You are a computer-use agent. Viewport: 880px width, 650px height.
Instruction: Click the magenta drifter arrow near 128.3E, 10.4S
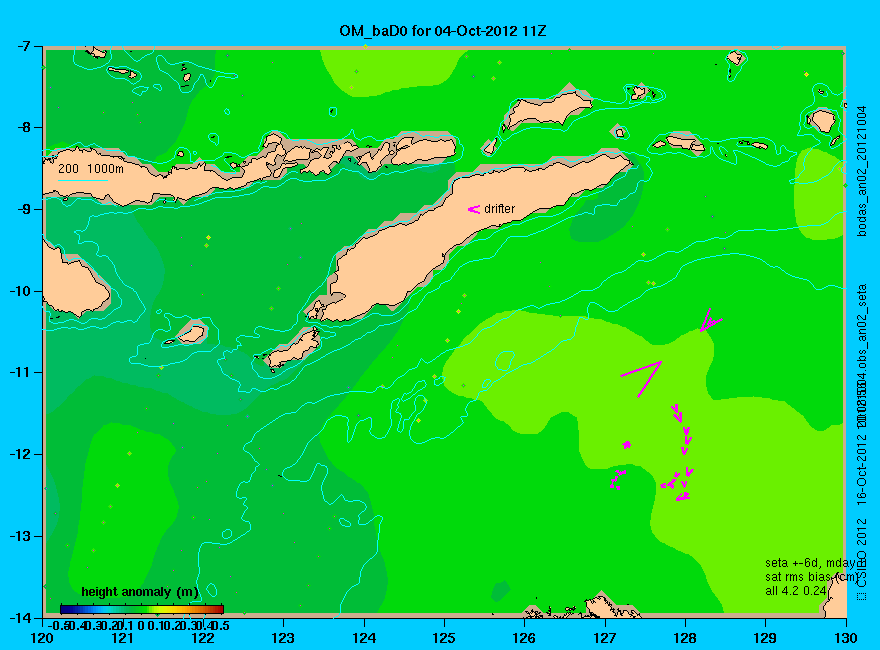pyautogui.click(x=711, y=319)
